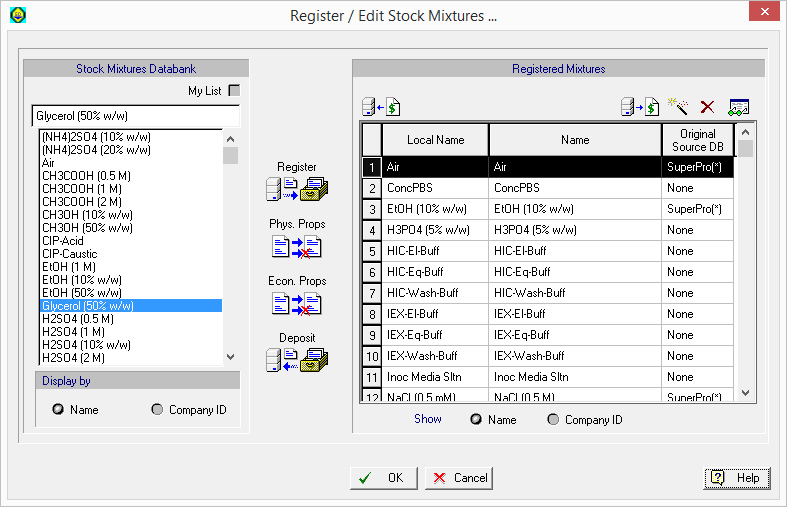Click the magic wand icon

678,106
